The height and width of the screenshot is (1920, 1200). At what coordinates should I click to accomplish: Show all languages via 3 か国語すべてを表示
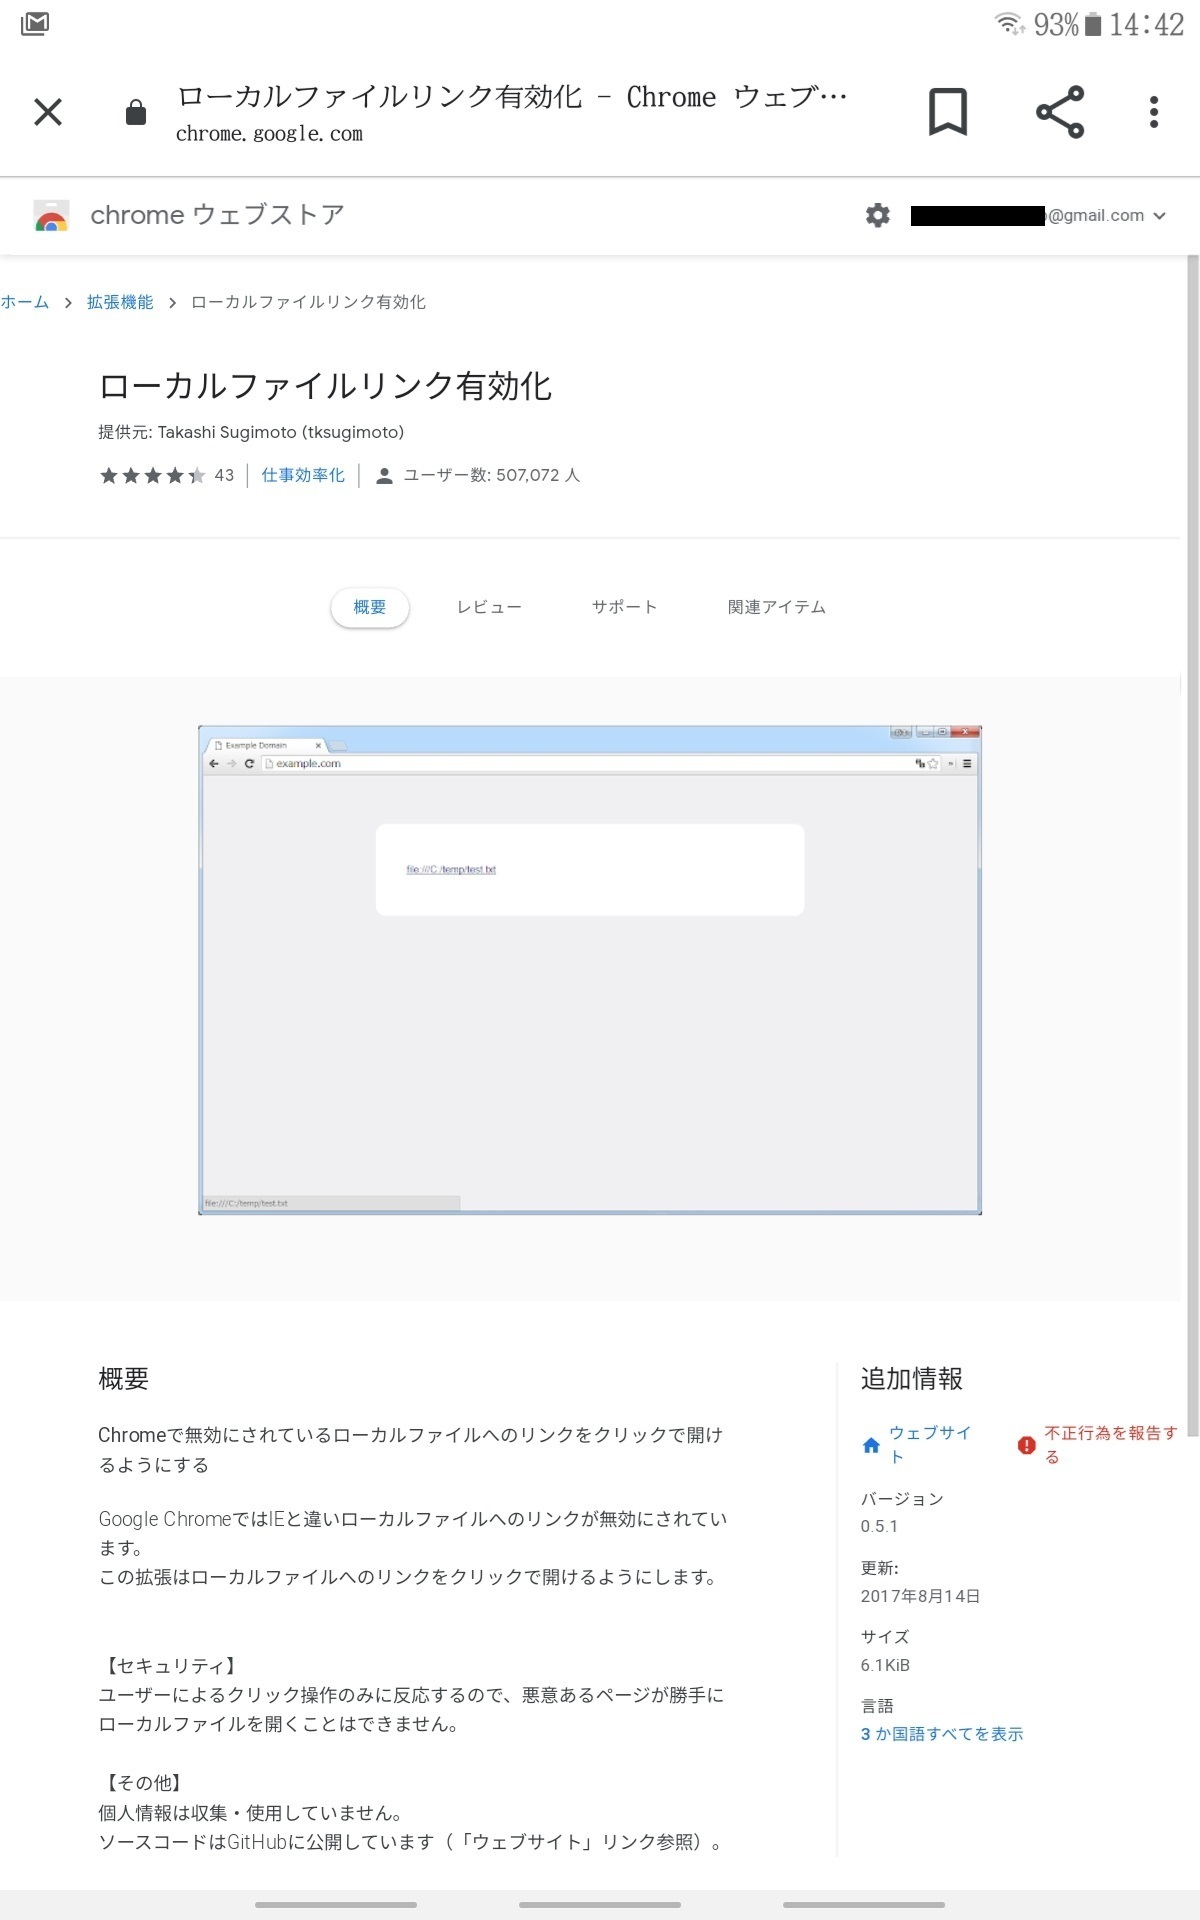pyautogui.click(x=942, y=1734)
